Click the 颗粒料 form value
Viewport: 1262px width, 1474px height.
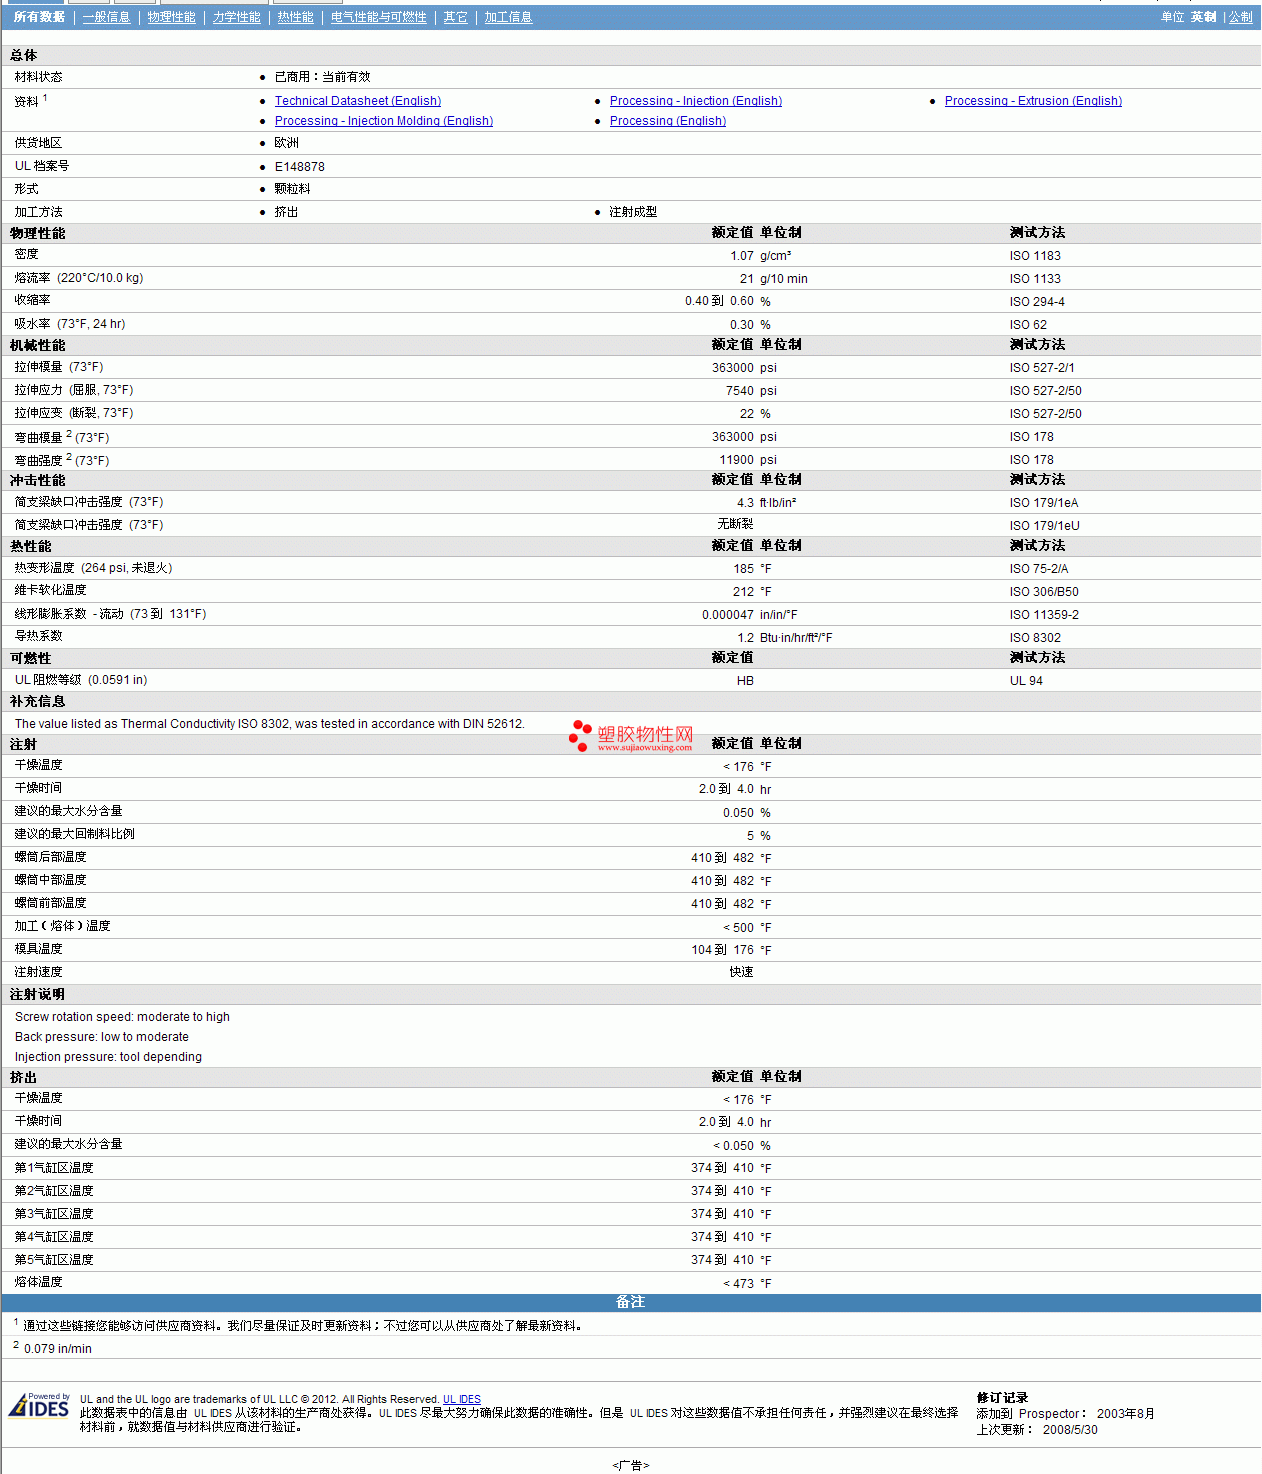pos(293,189)
